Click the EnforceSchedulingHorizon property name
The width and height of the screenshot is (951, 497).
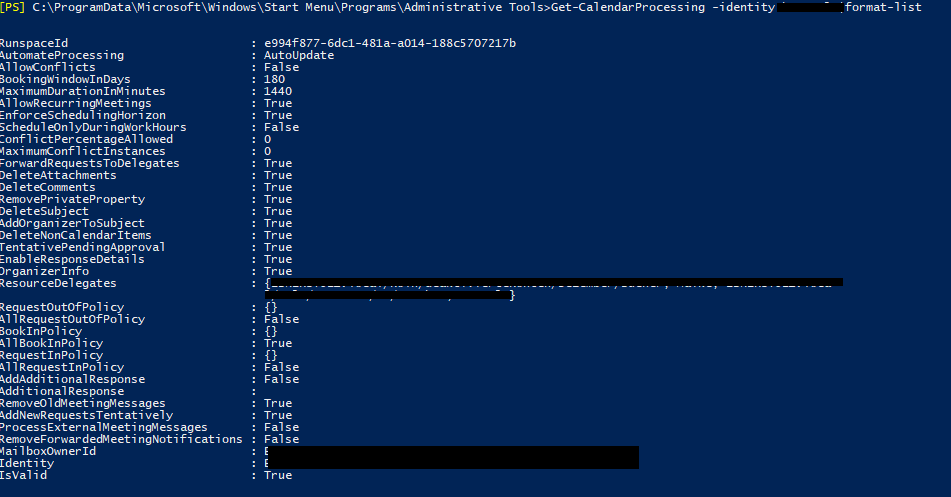tap(82, 115)
